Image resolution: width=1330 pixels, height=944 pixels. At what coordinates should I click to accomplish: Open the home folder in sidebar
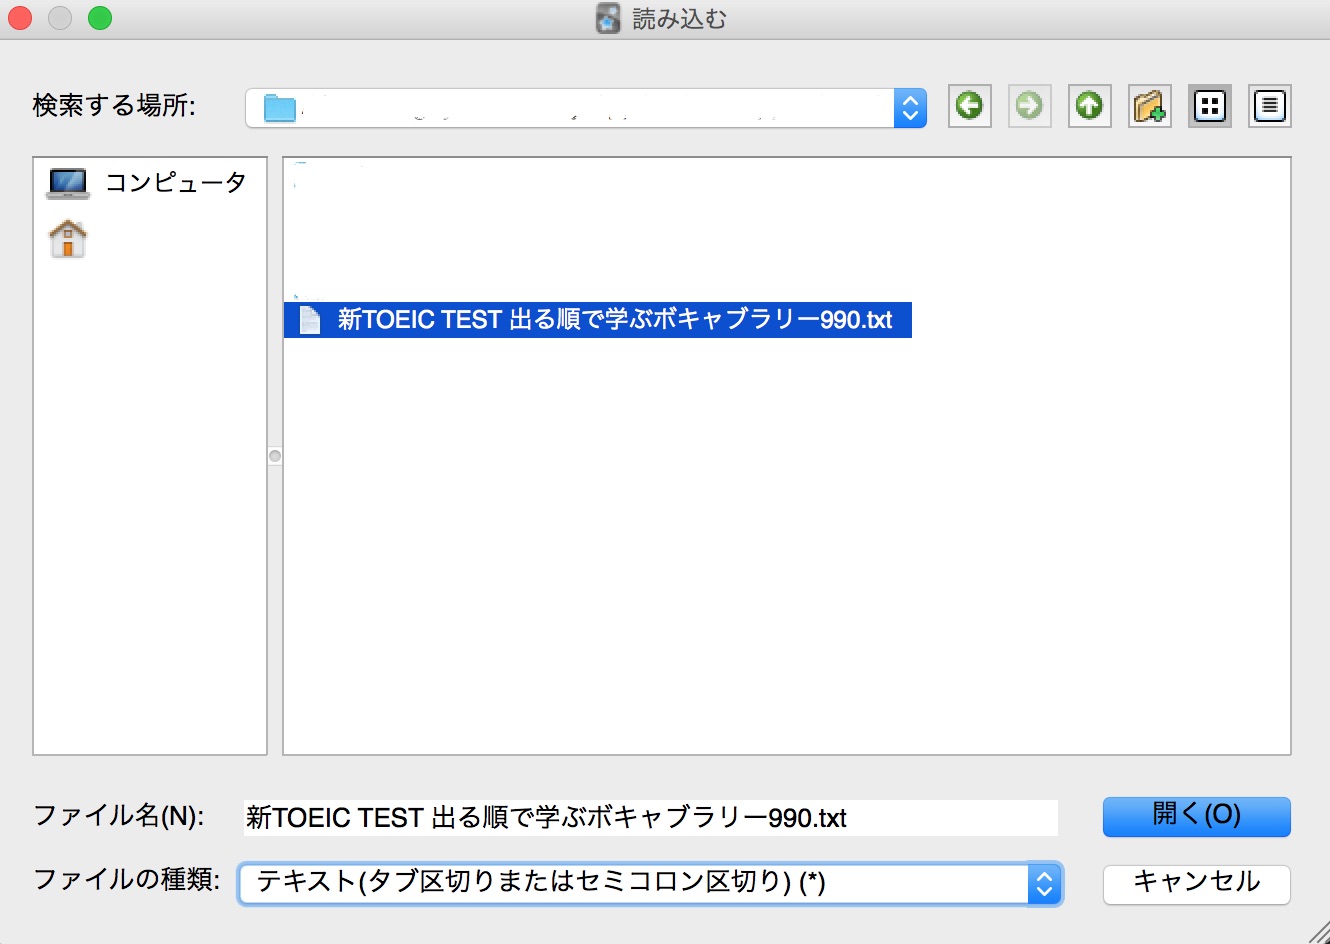[x=68, y=239]
